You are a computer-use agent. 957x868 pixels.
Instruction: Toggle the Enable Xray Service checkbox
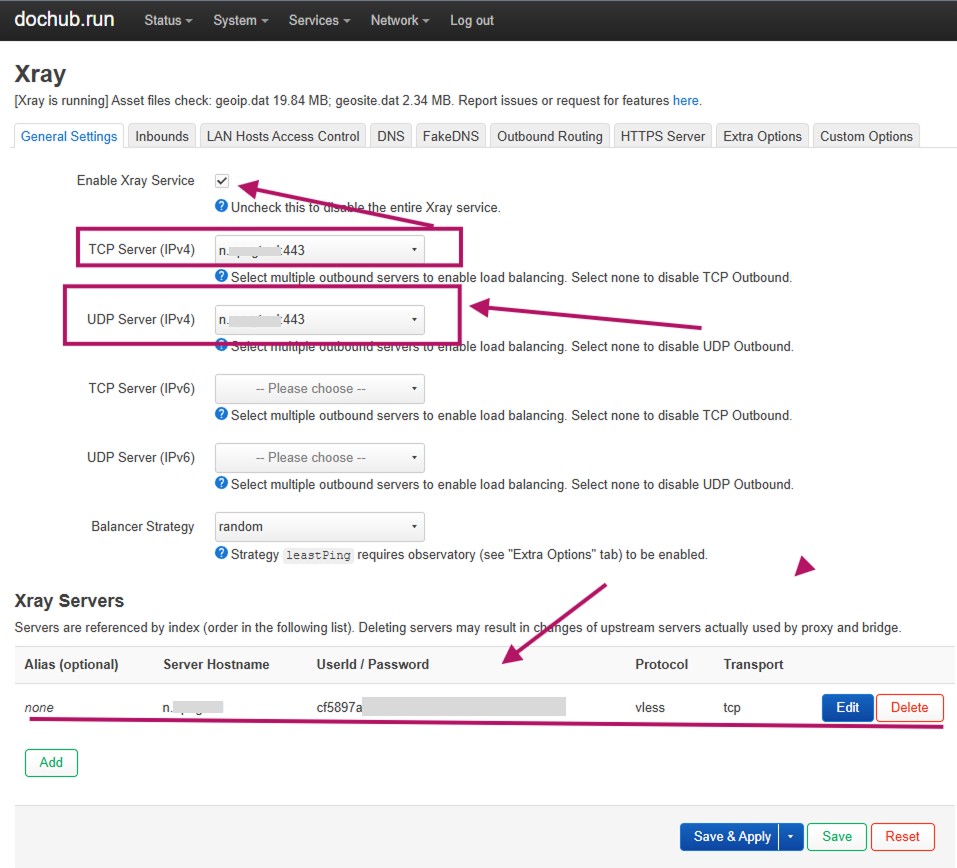222,181
